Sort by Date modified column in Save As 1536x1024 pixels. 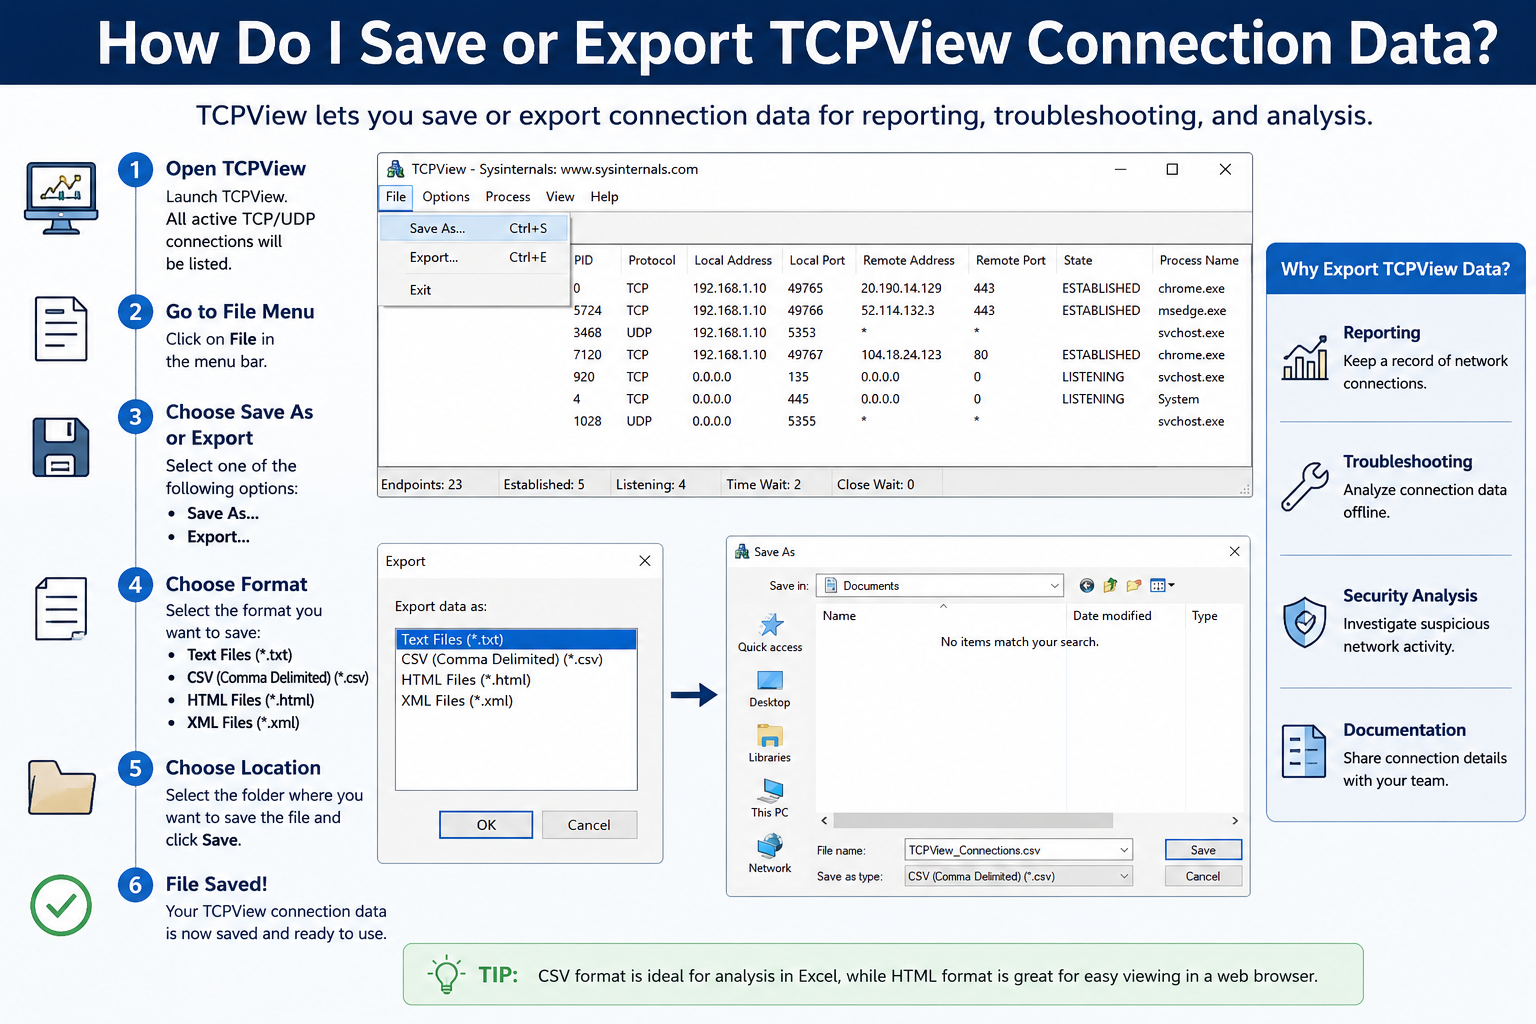tap(1112, 616)
